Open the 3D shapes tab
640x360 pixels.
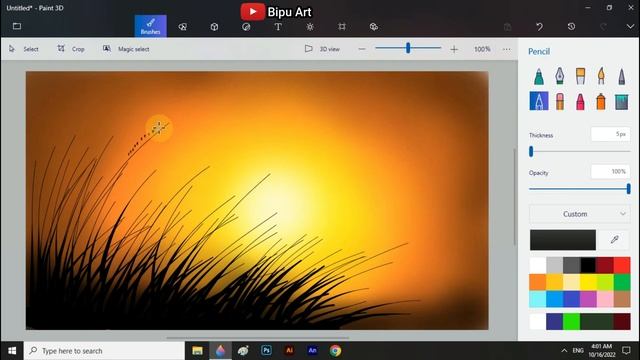214,27
